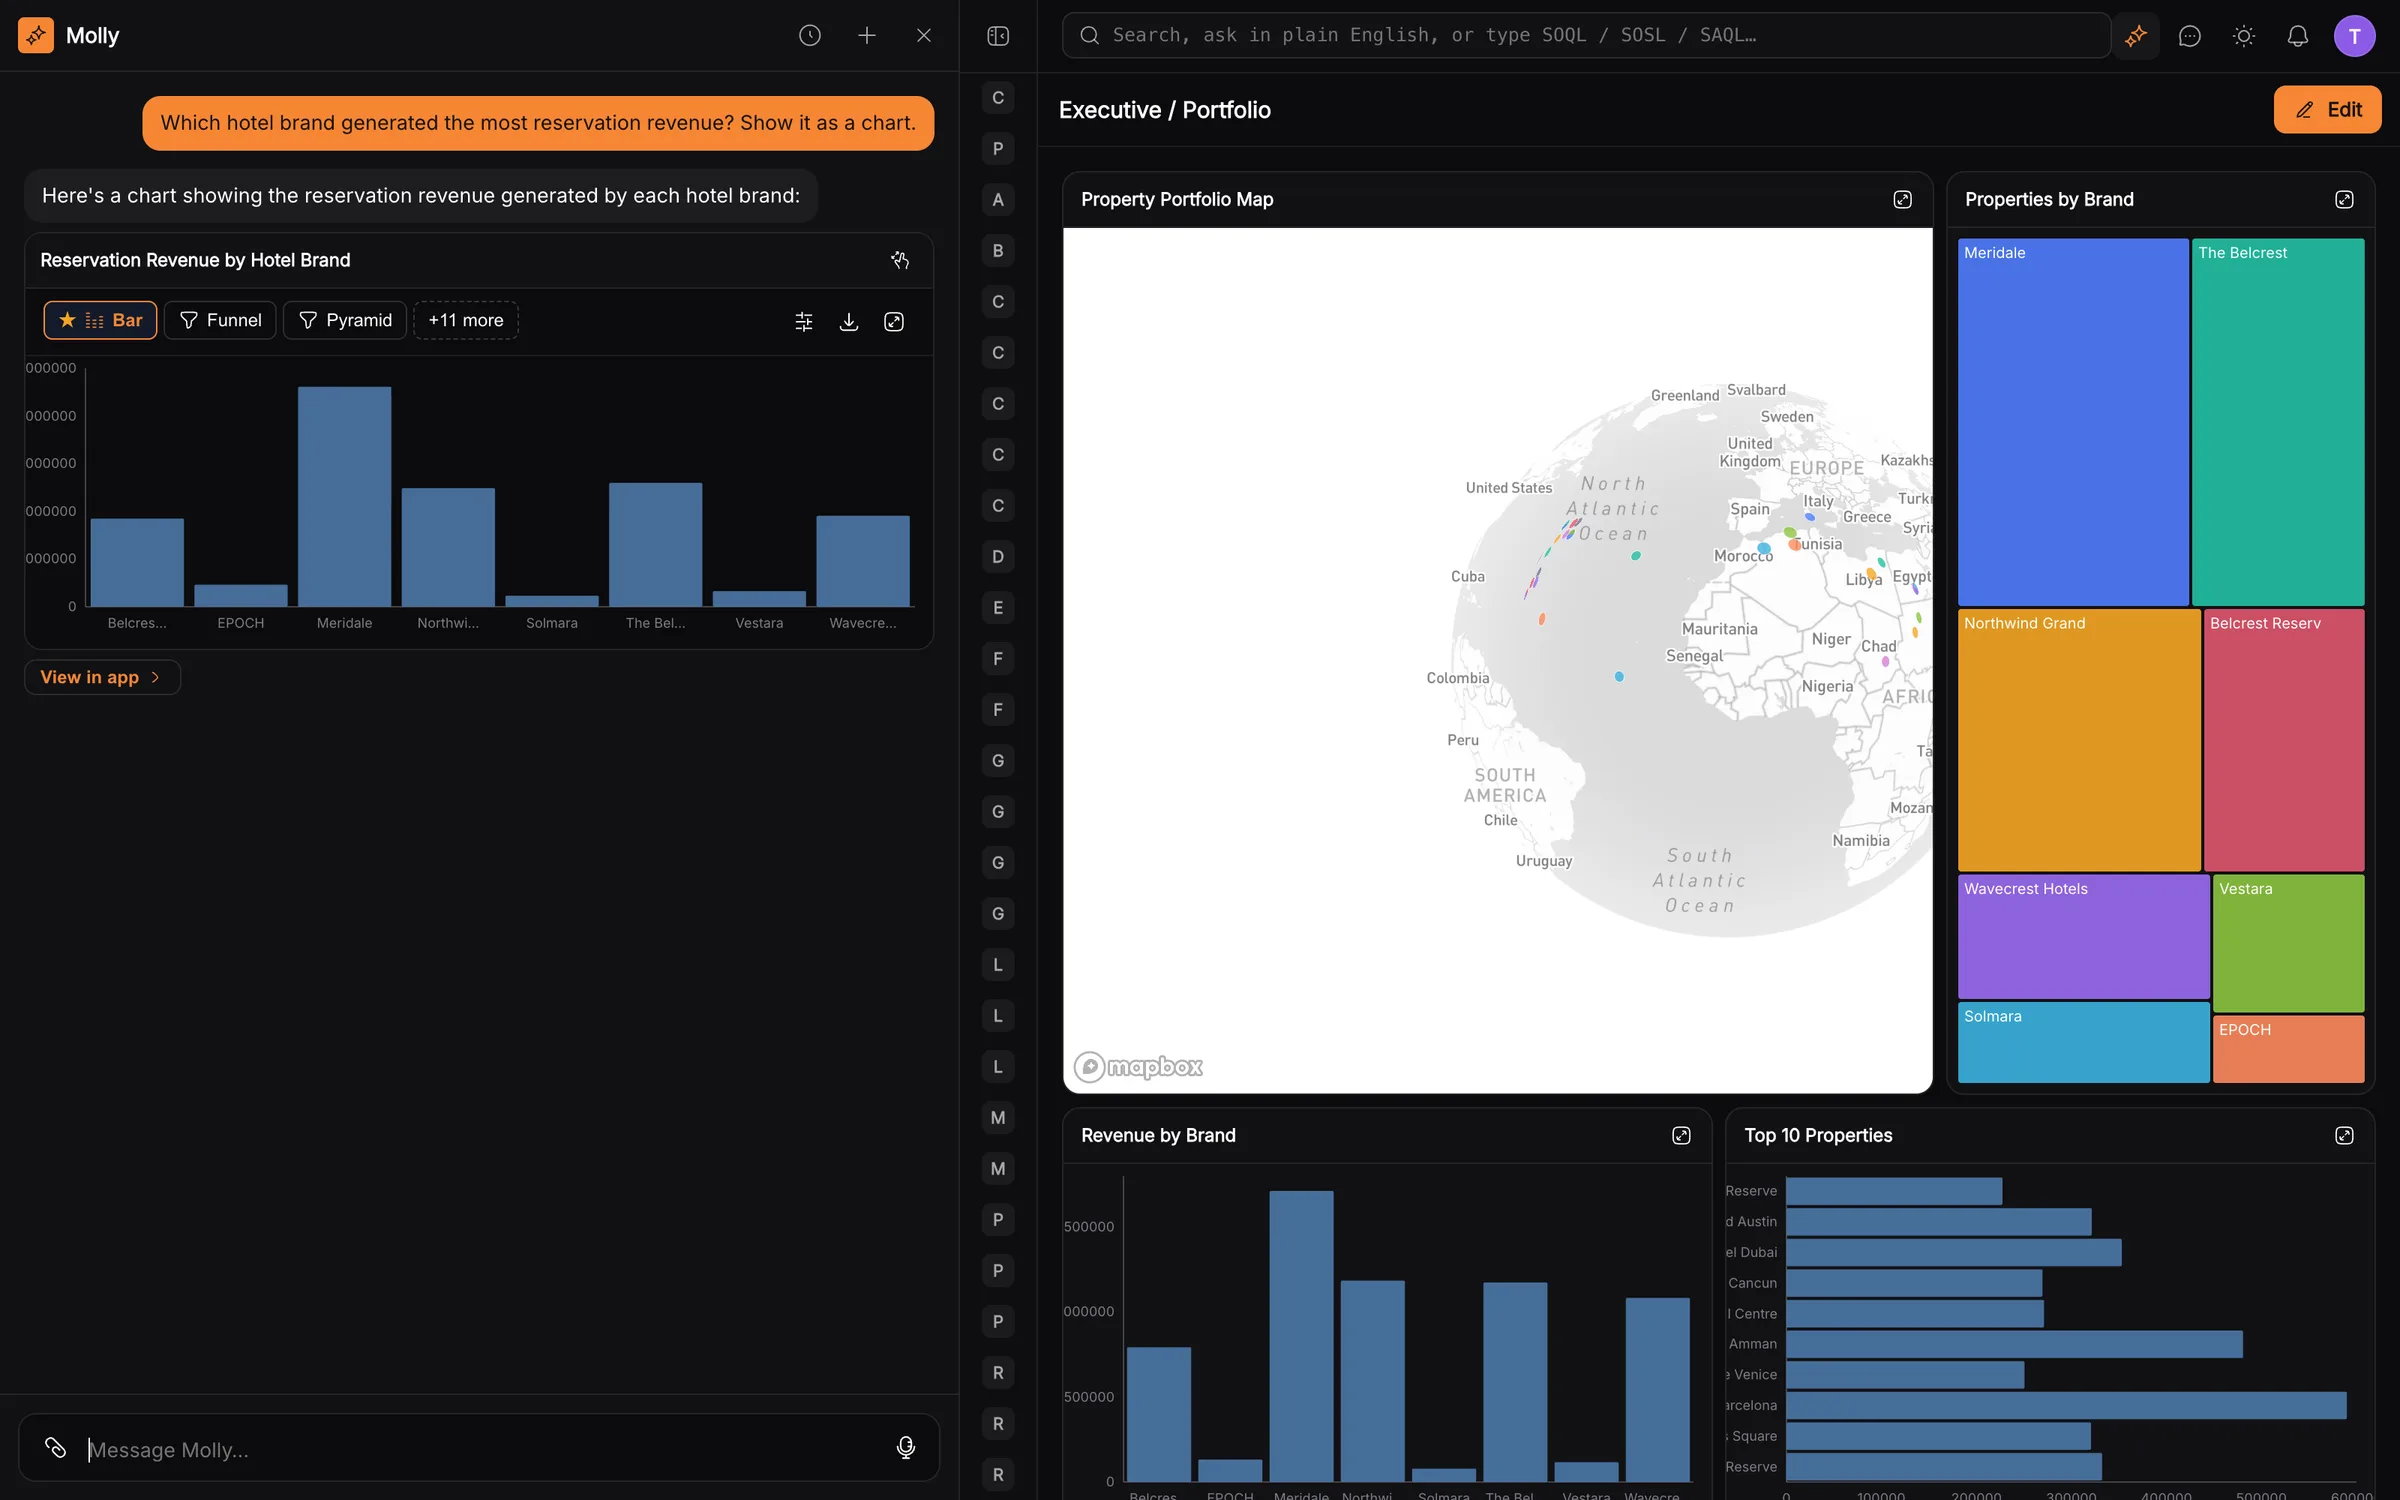Image resolution: width=2400 pixels, height=1500 pixels.
Task: Show +11 more chart types
Action: pyautogui.click(x=466, y=320)
